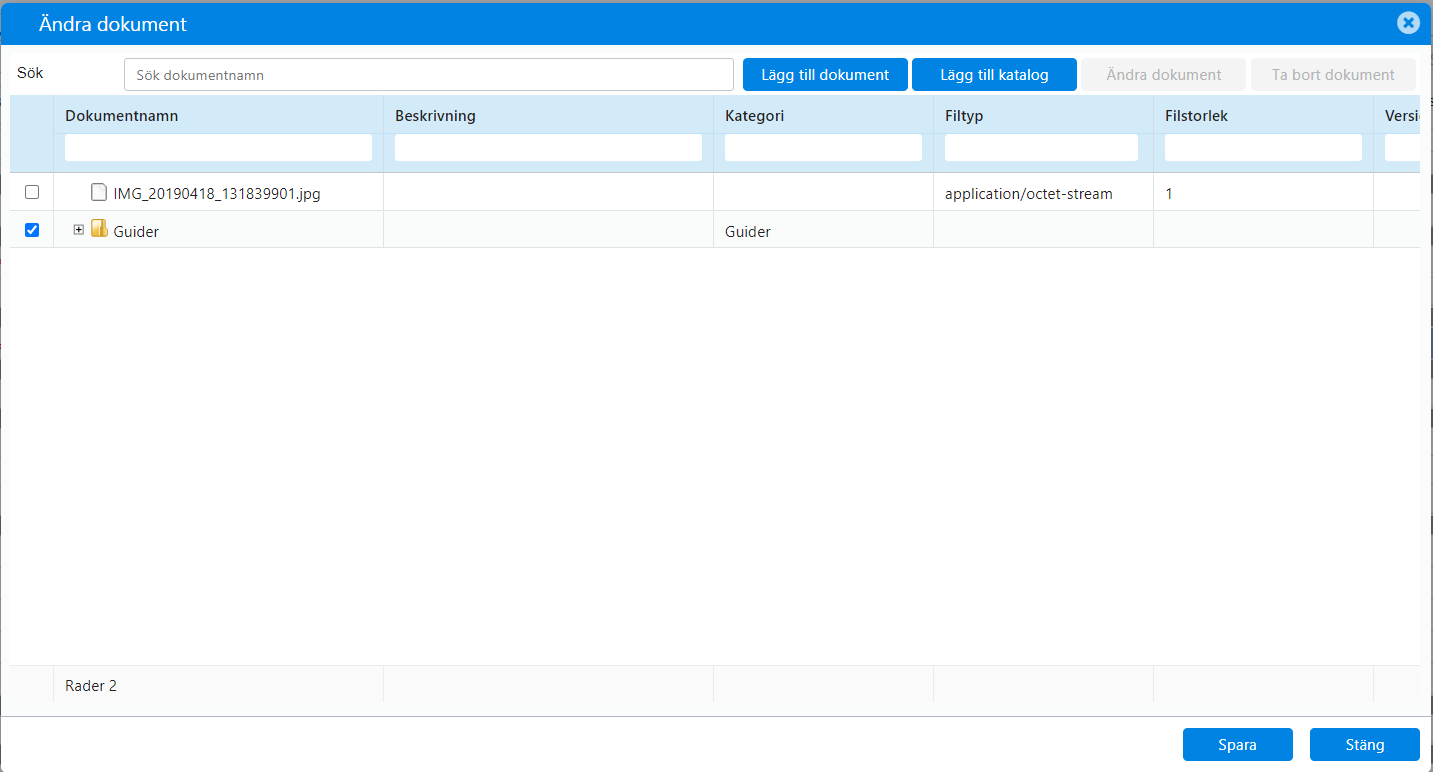Sort by the Dokumentnamn column header

tap(122, 116)
